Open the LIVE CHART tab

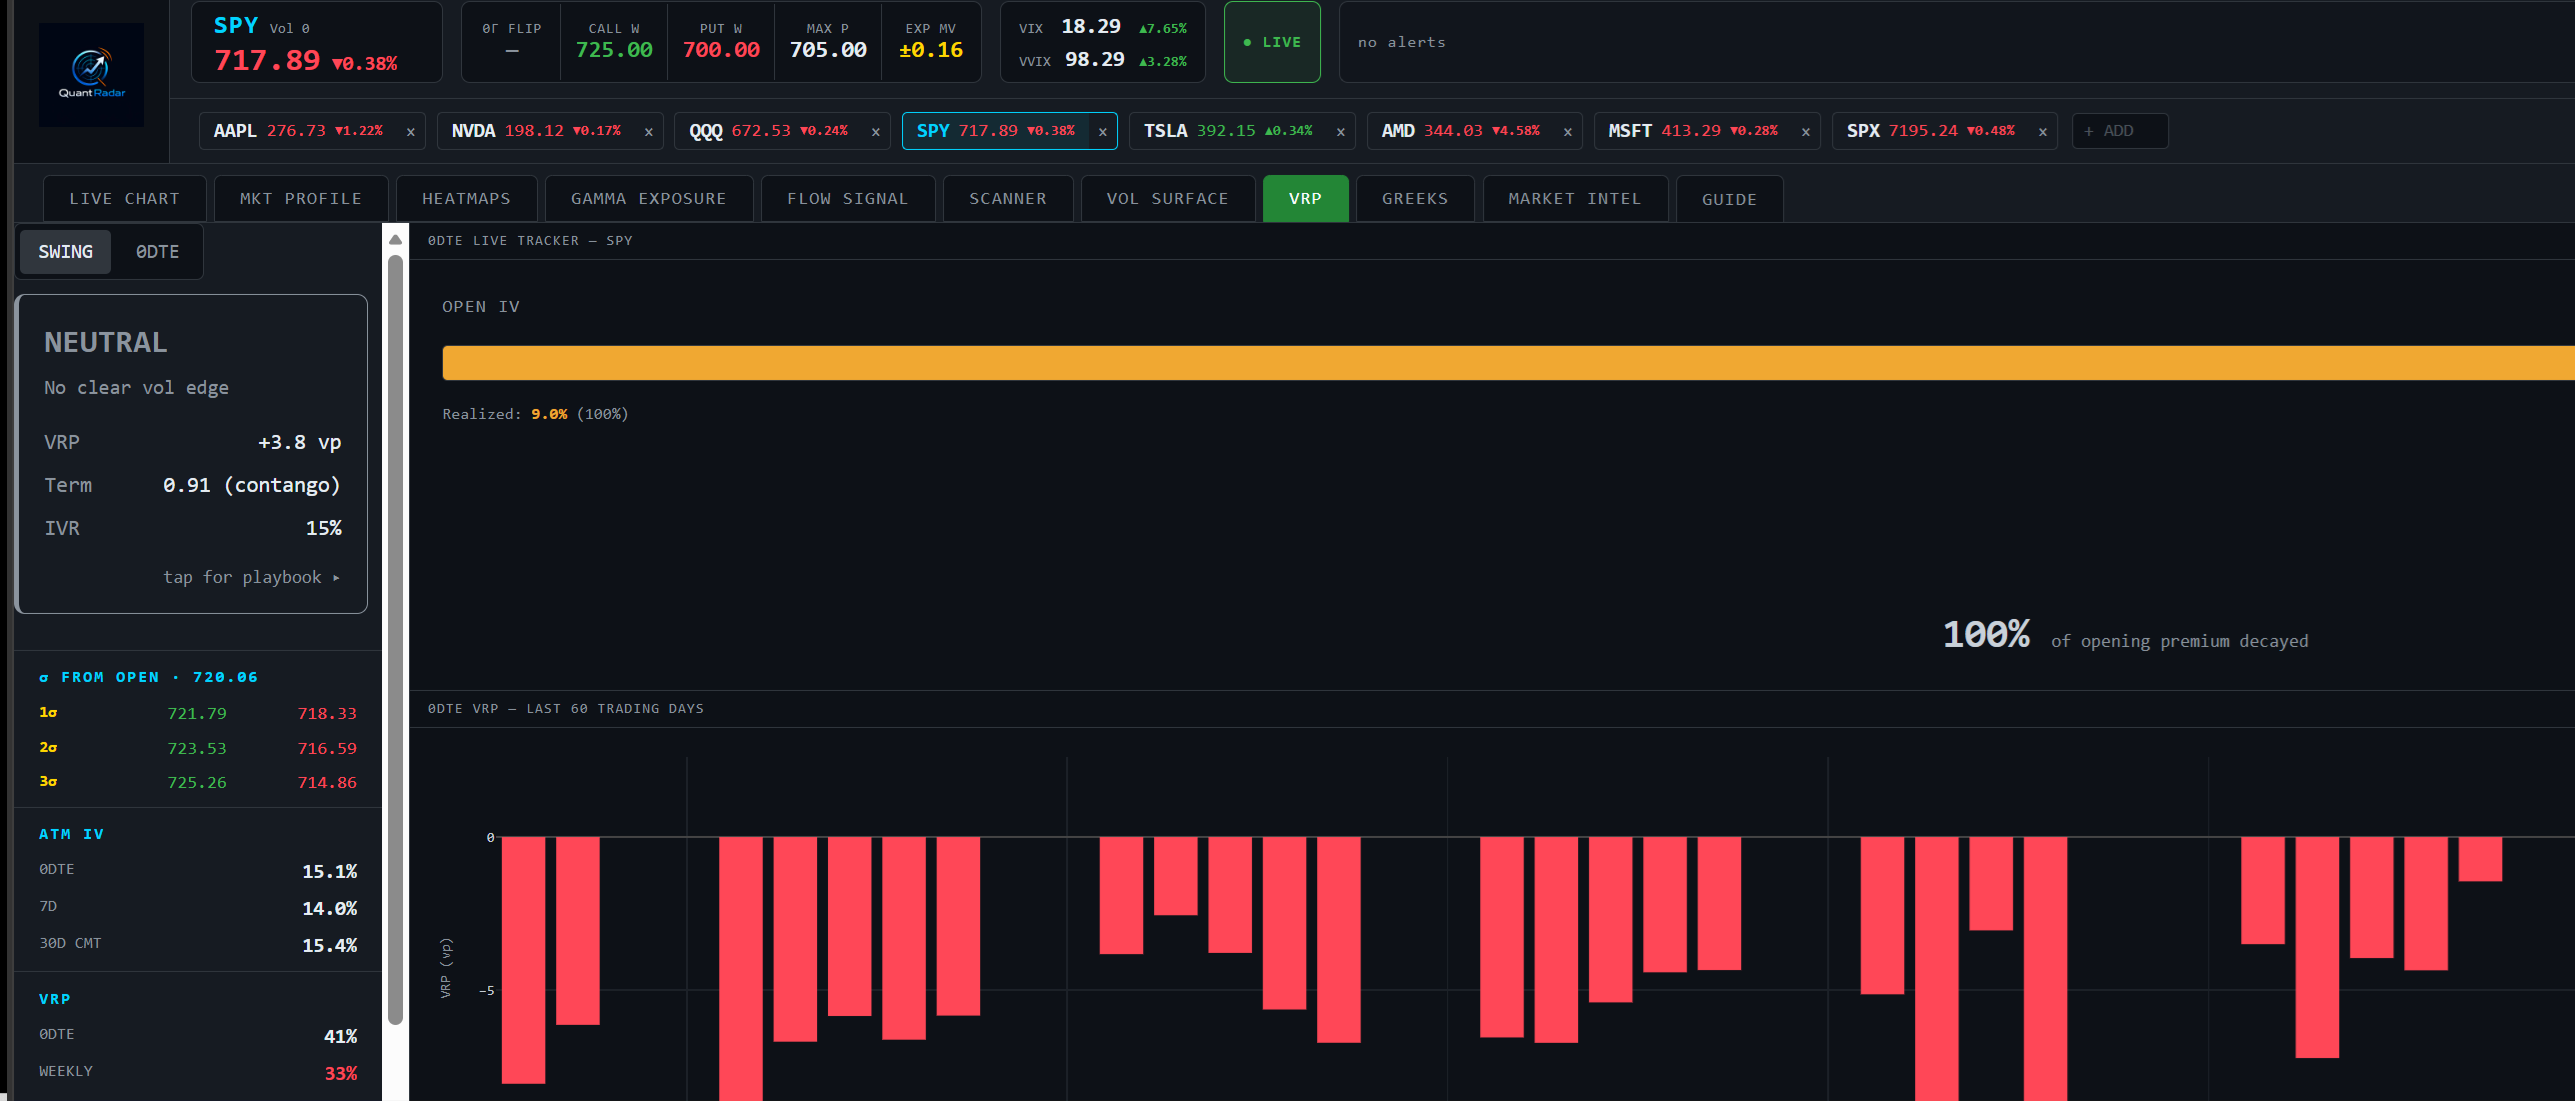pos(125,199)
